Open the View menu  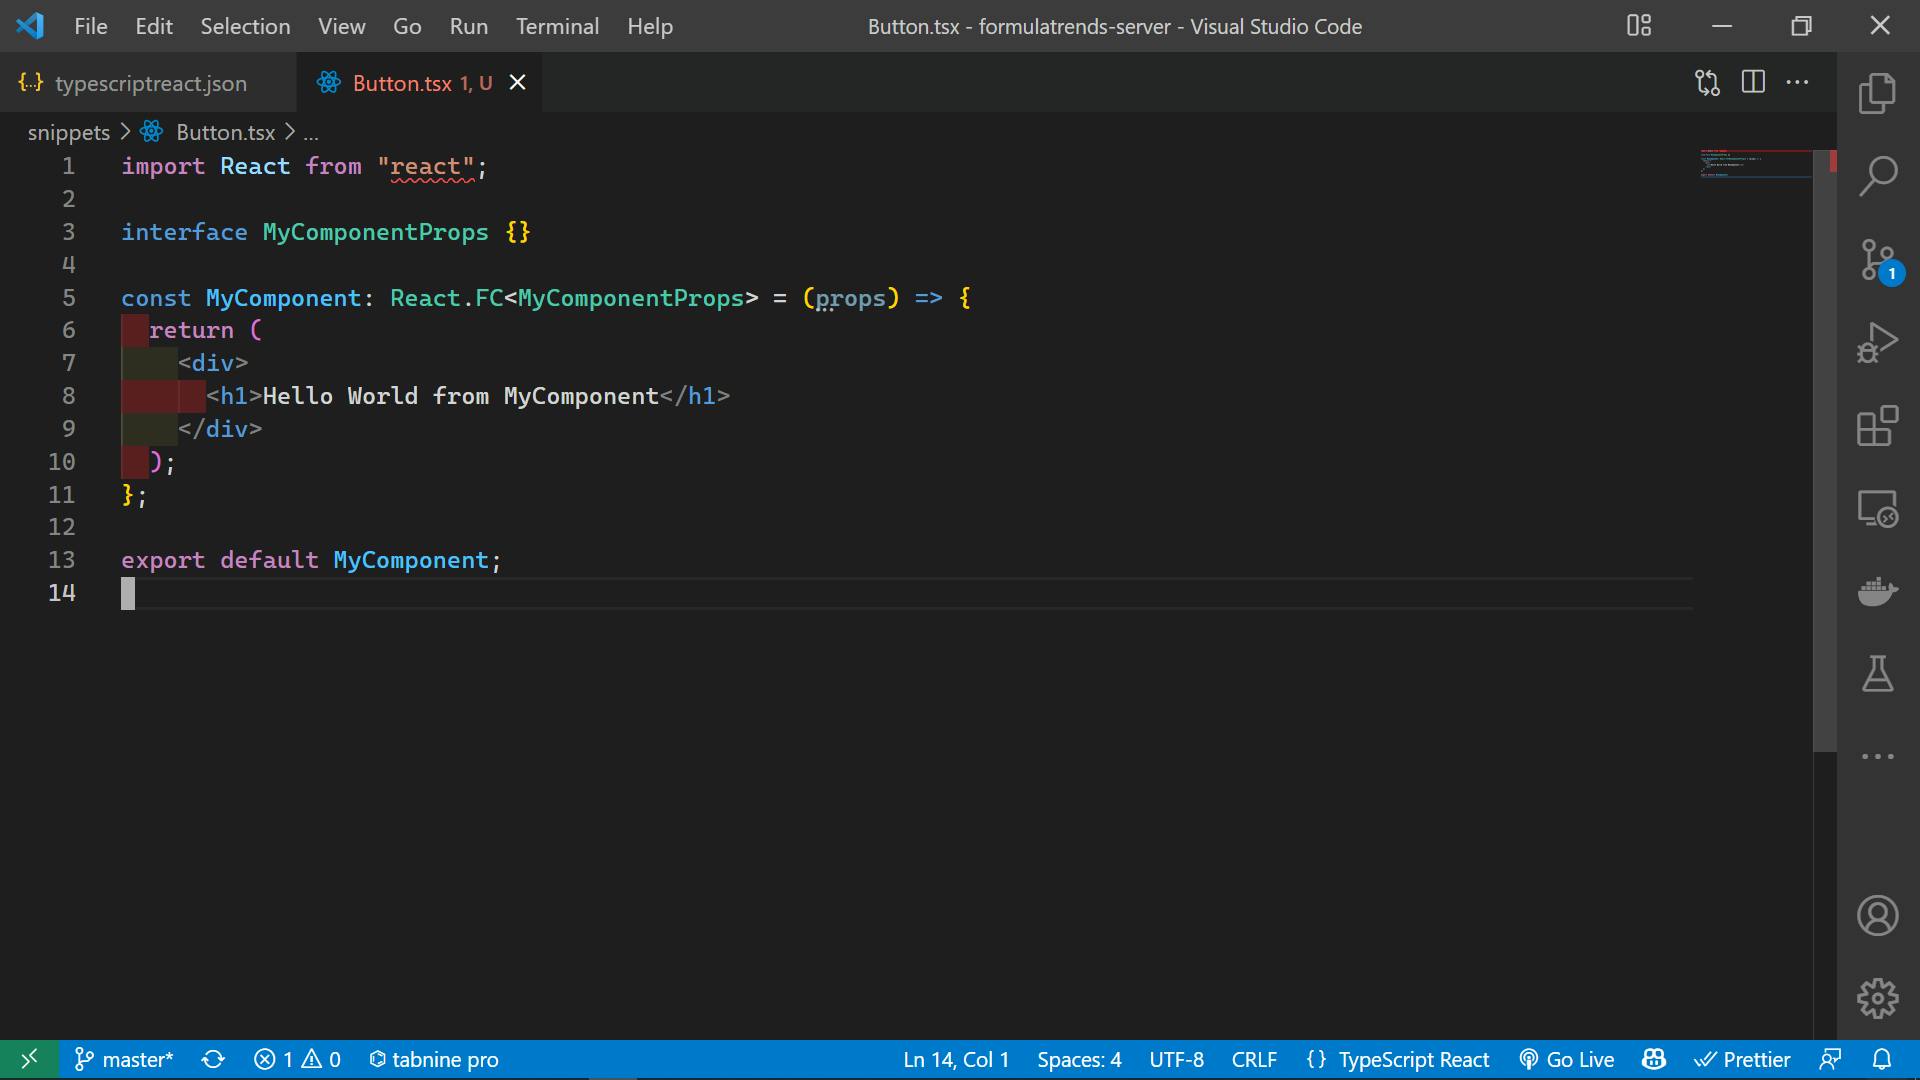pyautogui.click(x=341, y=26)
